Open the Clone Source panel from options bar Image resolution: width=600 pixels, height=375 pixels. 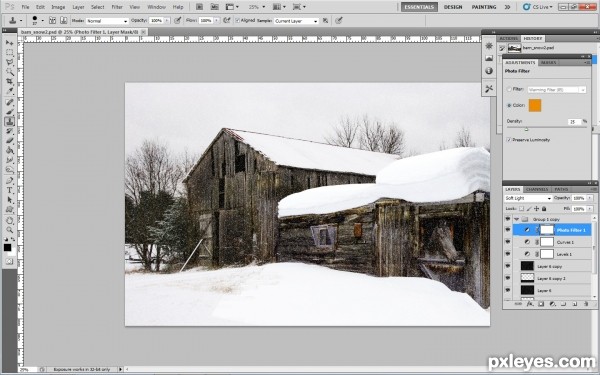tap(64, 21)
